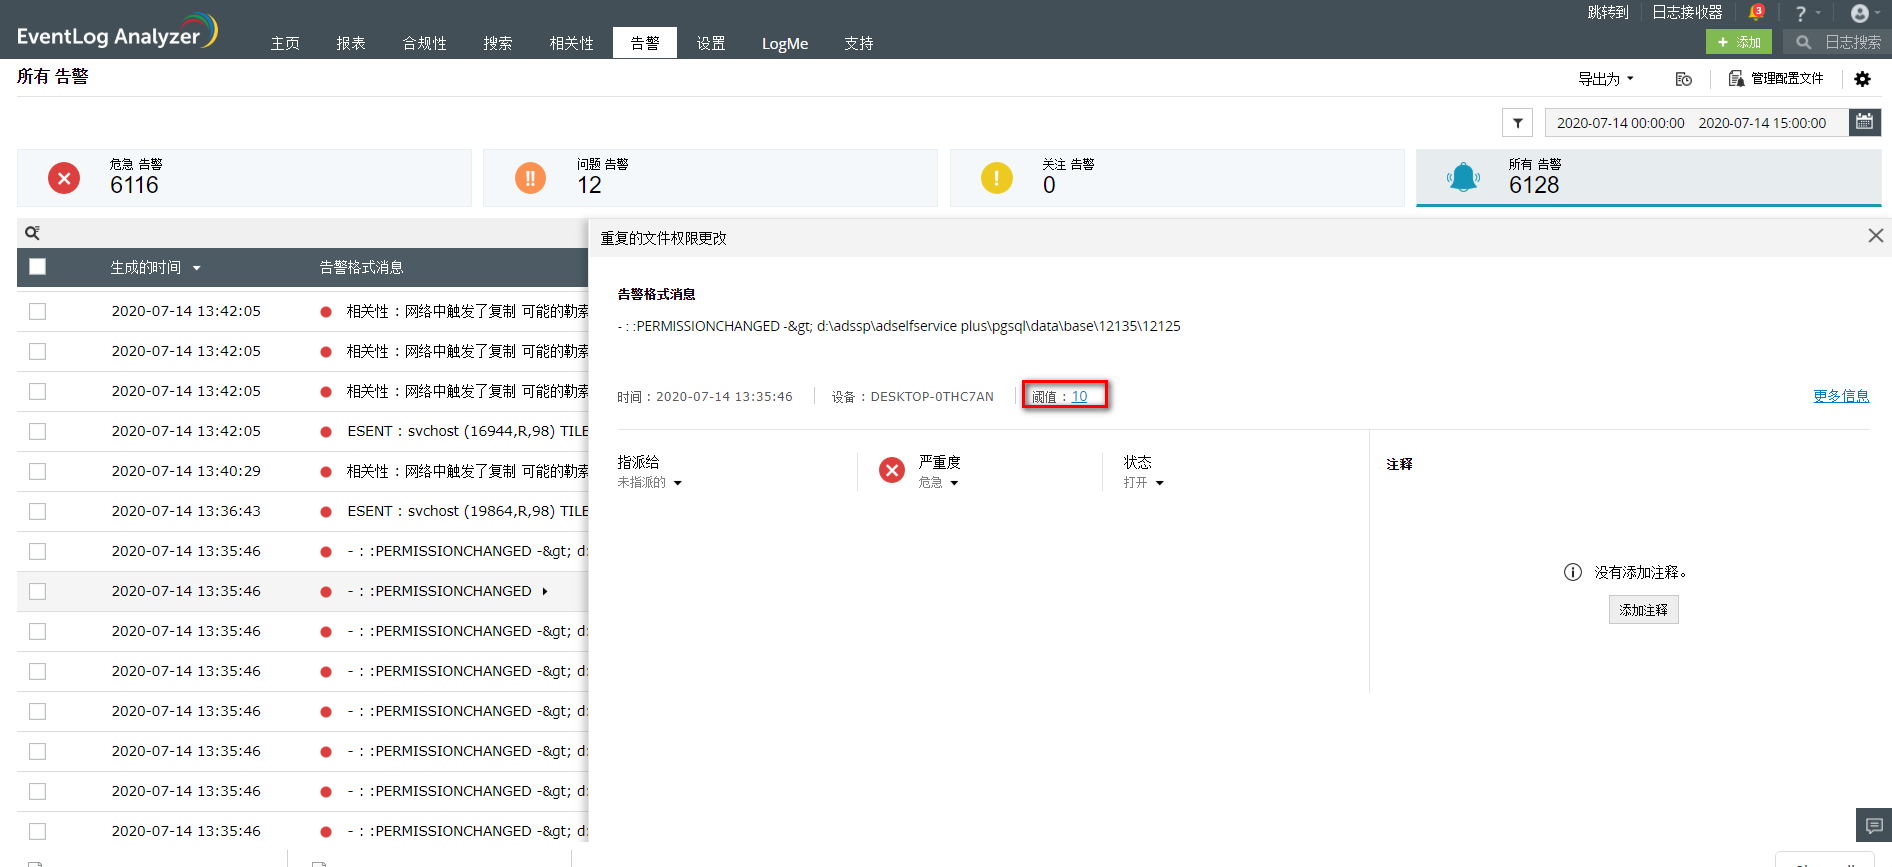Open the 支持 support tab
The height and width of the screenshot is (867, 1892).
pos(859,43)
